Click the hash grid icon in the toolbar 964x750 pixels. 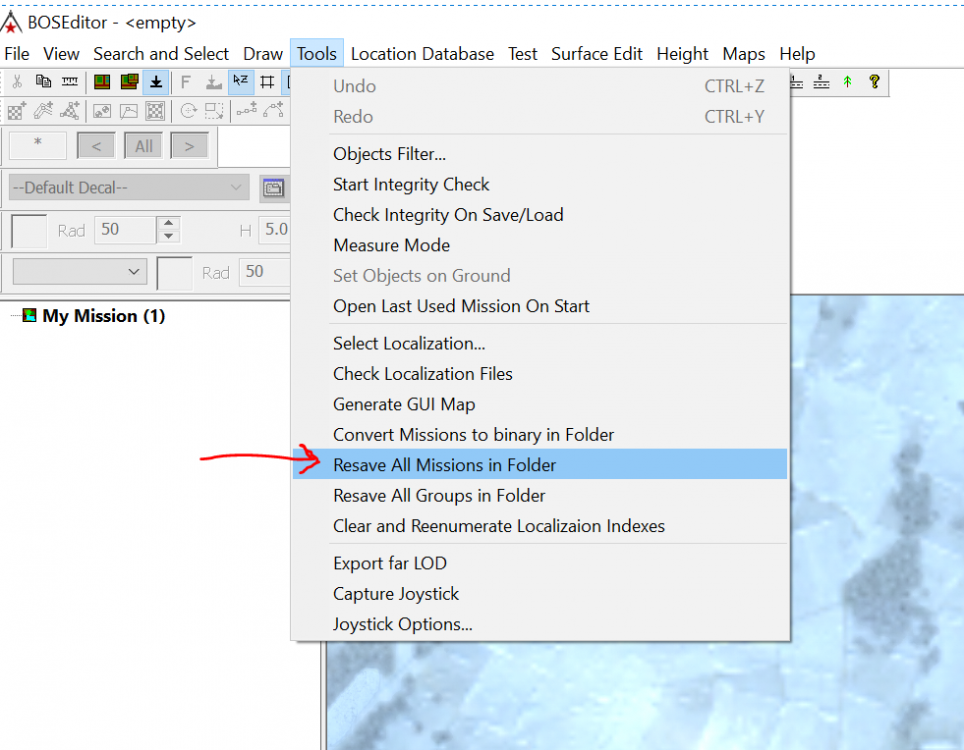267,82
